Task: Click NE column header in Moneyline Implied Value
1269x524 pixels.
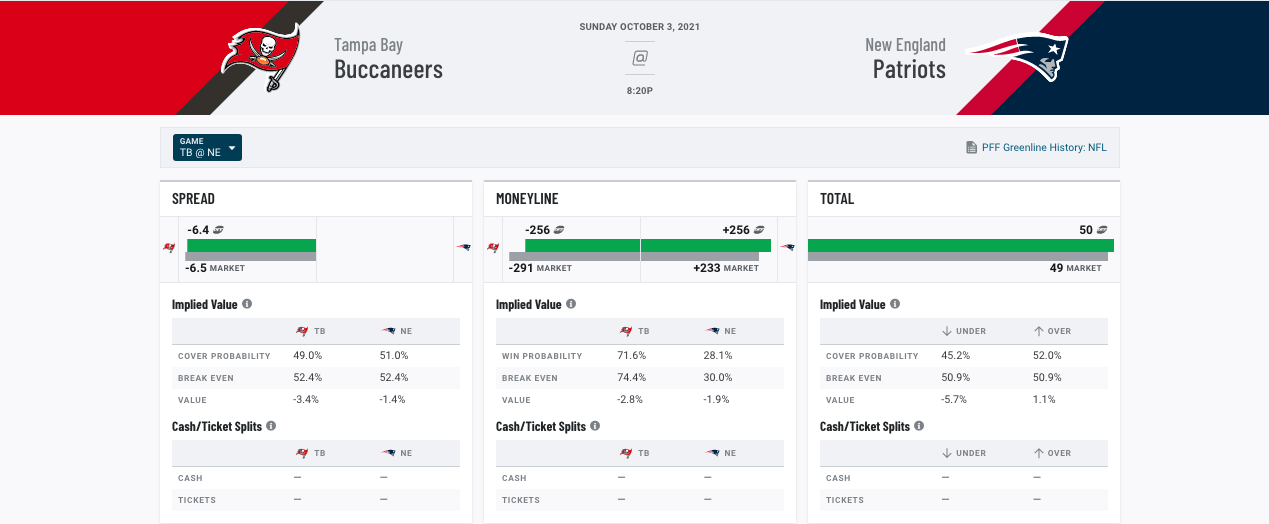Action: (721, 331)
